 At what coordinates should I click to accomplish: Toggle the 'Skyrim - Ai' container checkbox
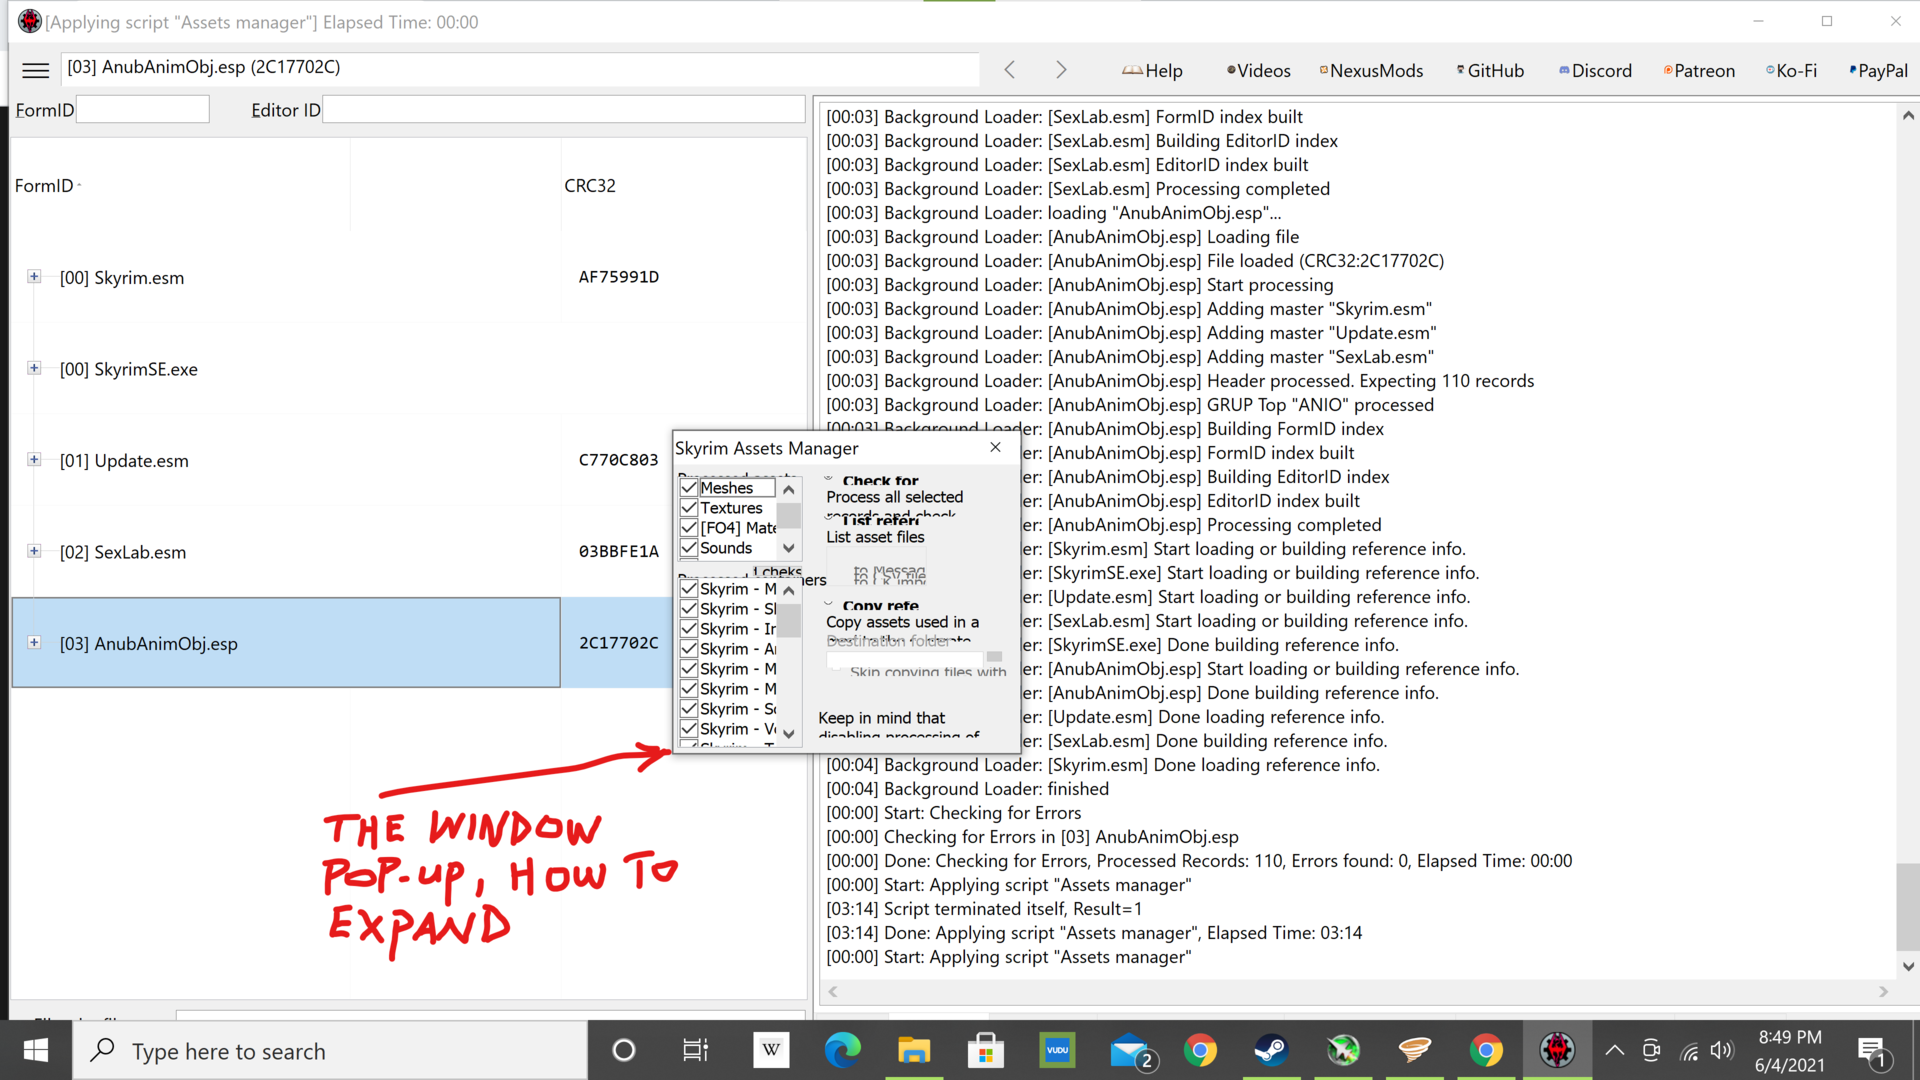click(689, 649)
